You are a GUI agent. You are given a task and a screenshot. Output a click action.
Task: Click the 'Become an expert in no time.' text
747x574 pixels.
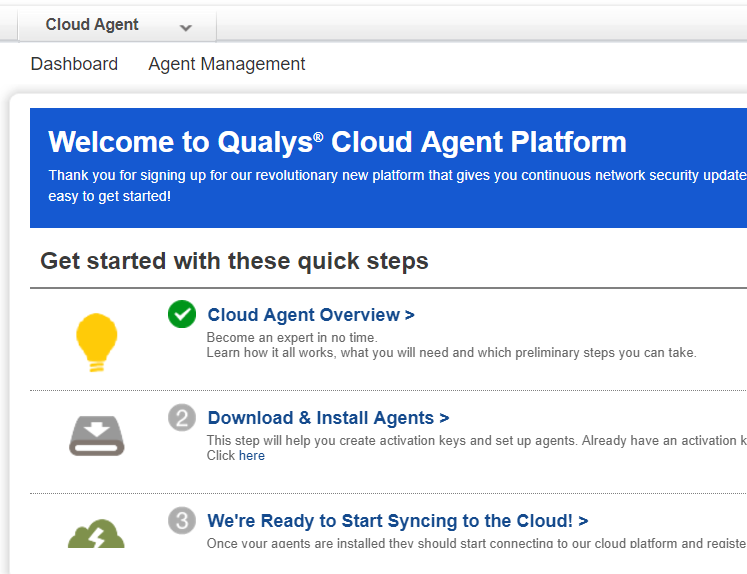[292, 338]
